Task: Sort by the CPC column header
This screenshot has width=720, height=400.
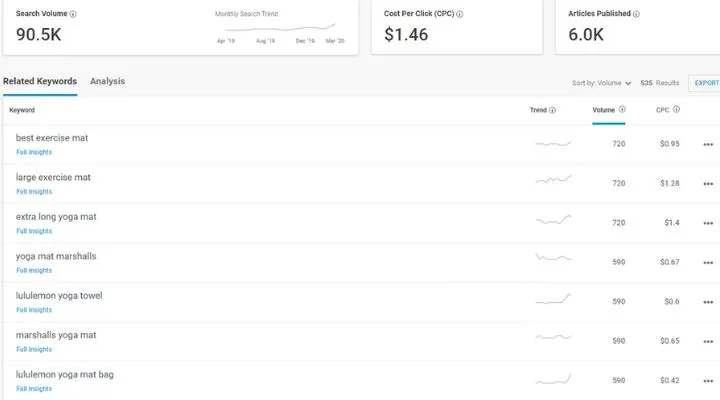Action: (x=662, y=110)
